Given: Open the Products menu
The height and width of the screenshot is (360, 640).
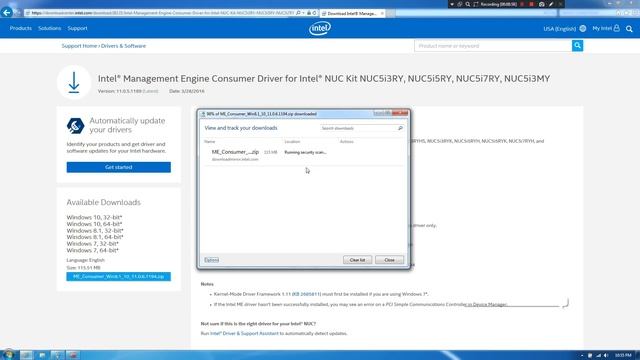Looking at the screenshot, I should pos(21,28).
